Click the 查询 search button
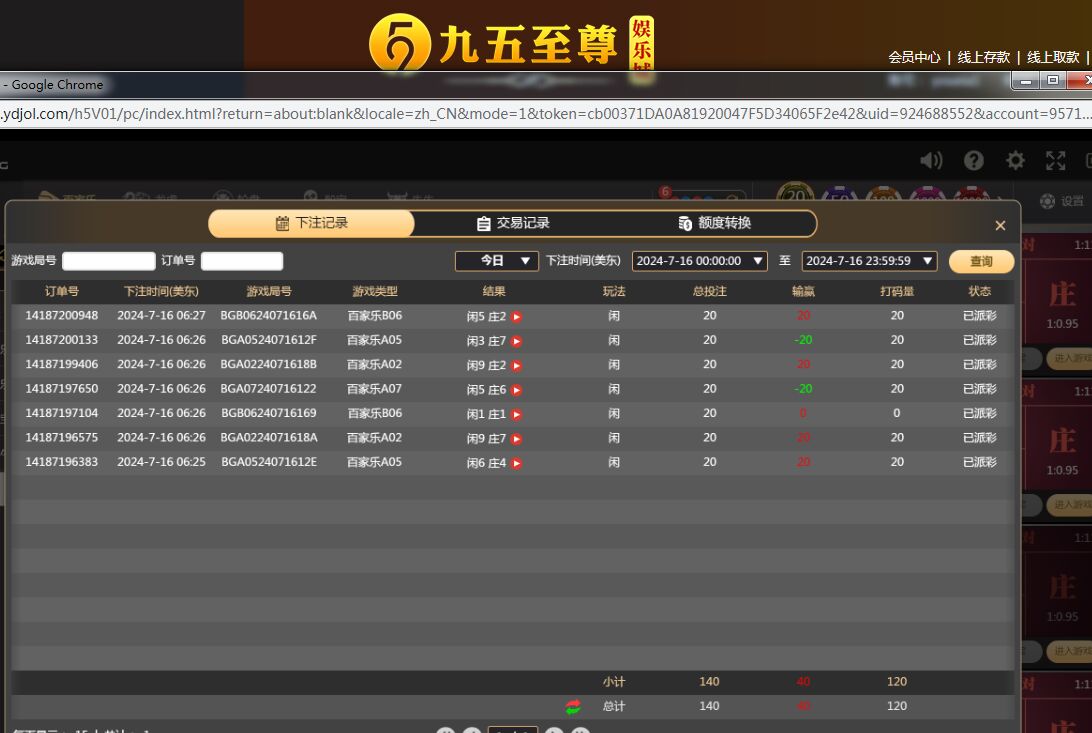Screen dimensions: 1092x733 [x=981, y=261]
